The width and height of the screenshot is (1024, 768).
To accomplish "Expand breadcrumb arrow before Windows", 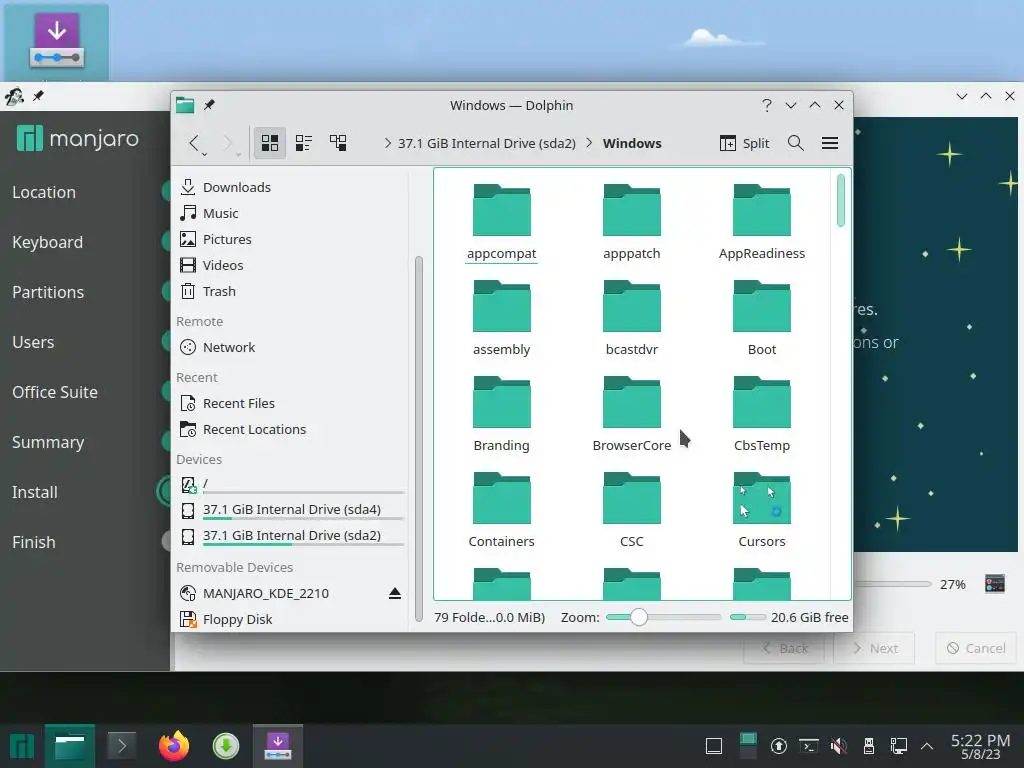I will [589, 143].
